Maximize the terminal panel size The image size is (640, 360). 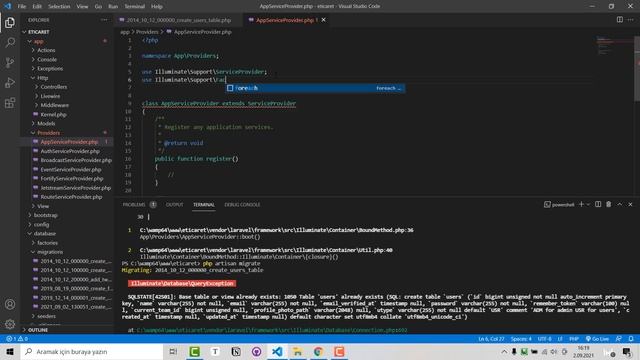click(620, 204)
